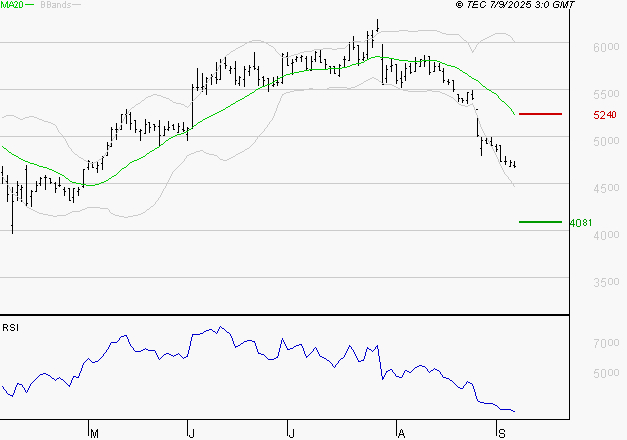Click the S month label on time axis

[501, 433]
